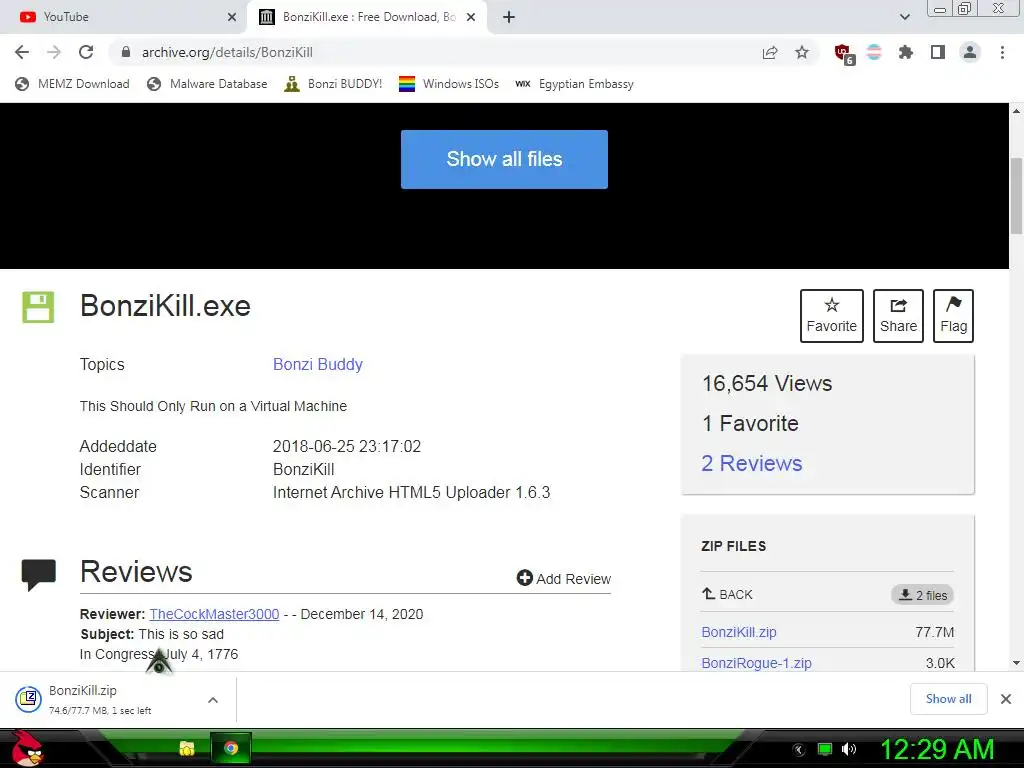Click the 2018-06-25 23:17:02 added date value
Viewport: 1024px width, 768px height.
tap(347, 447)
